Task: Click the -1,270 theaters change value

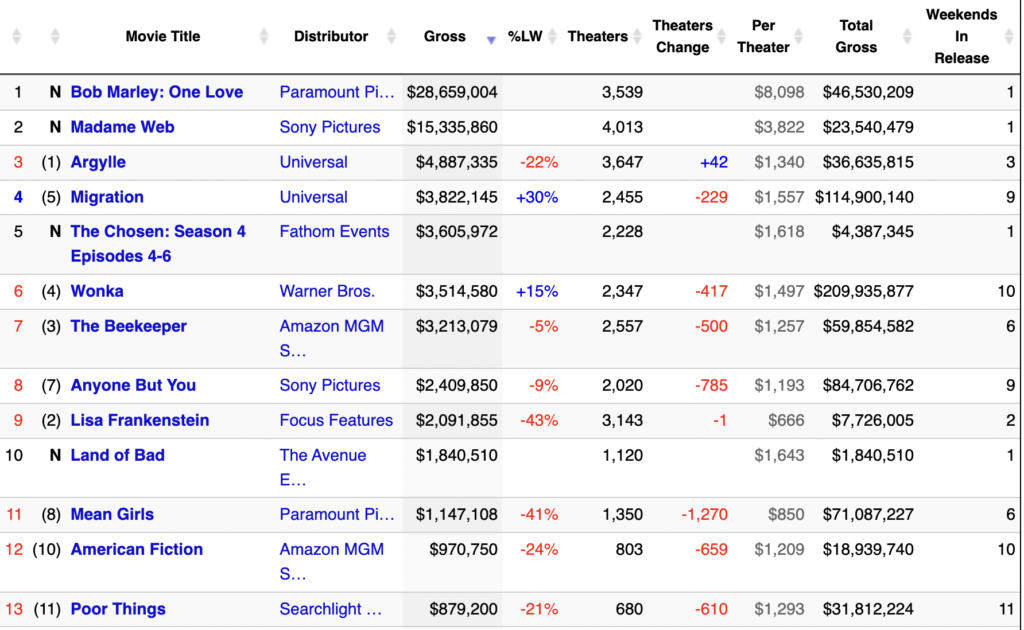Action: pyautogui.click(x=705, y=514)
